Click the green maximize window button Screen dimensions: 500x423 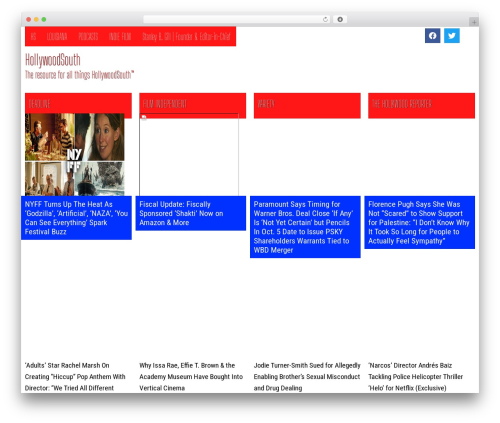[44, 19]
